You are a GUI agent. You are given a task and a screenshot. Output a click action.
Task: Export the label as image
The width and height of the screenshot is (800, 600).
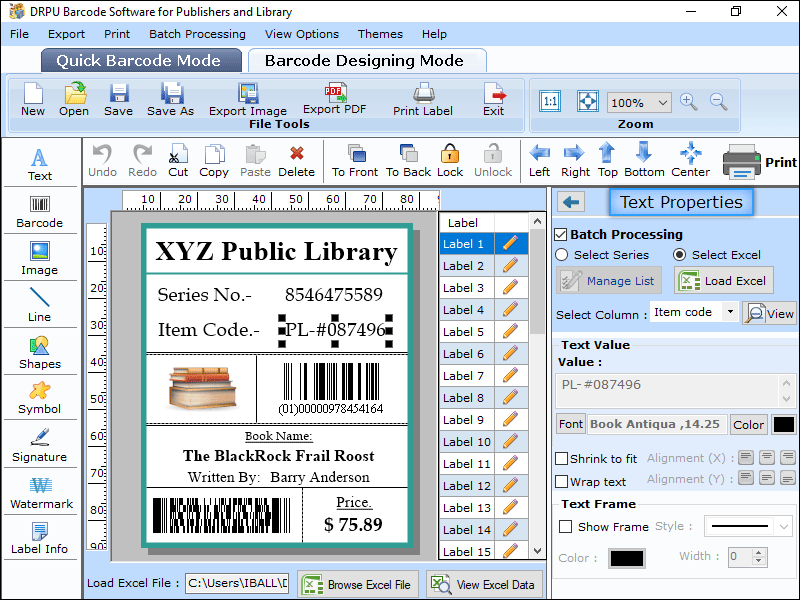tap(248, 99)
